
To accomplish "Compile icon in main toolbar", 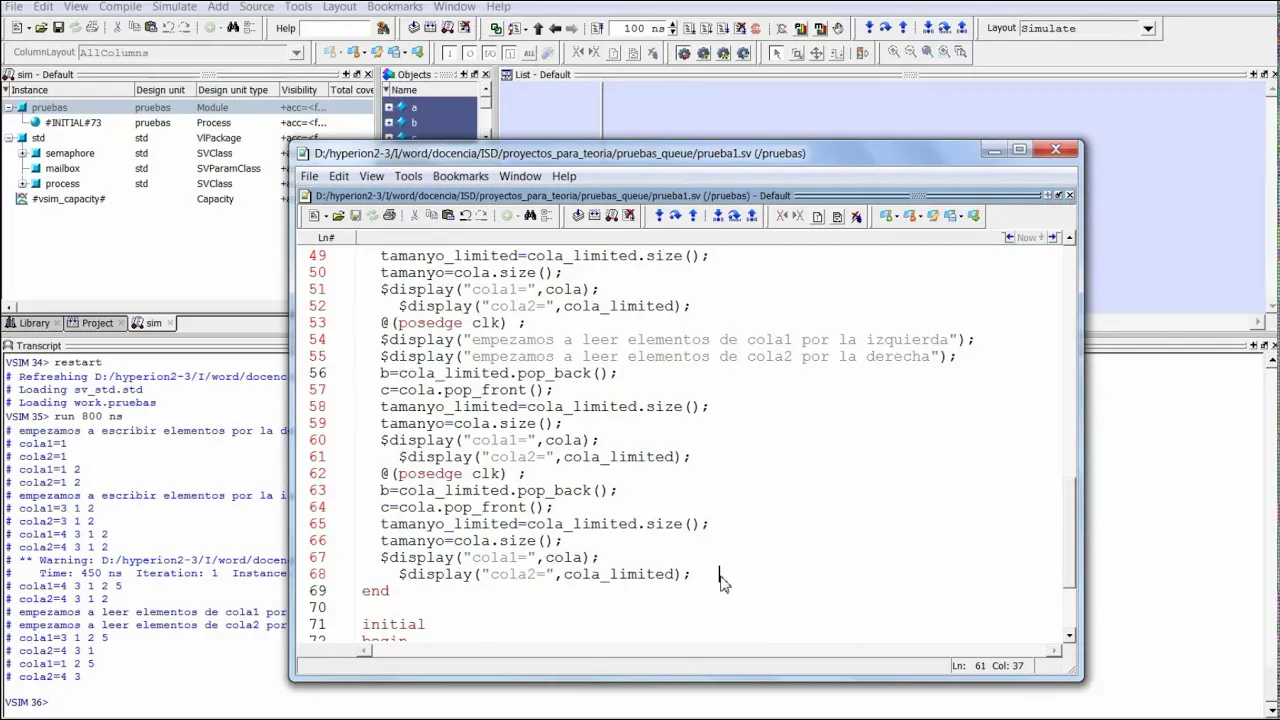I will click(413, 28).
